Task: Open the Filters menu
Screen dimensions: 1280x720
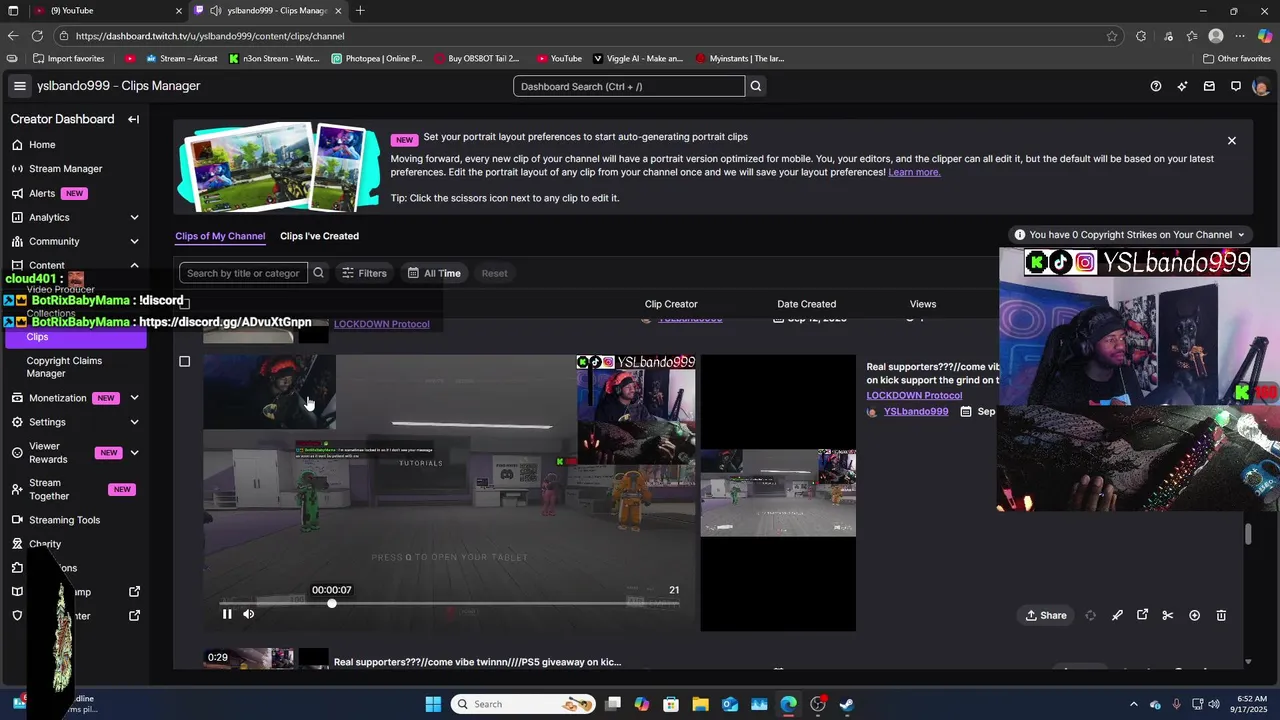Action: coord(364,273)
